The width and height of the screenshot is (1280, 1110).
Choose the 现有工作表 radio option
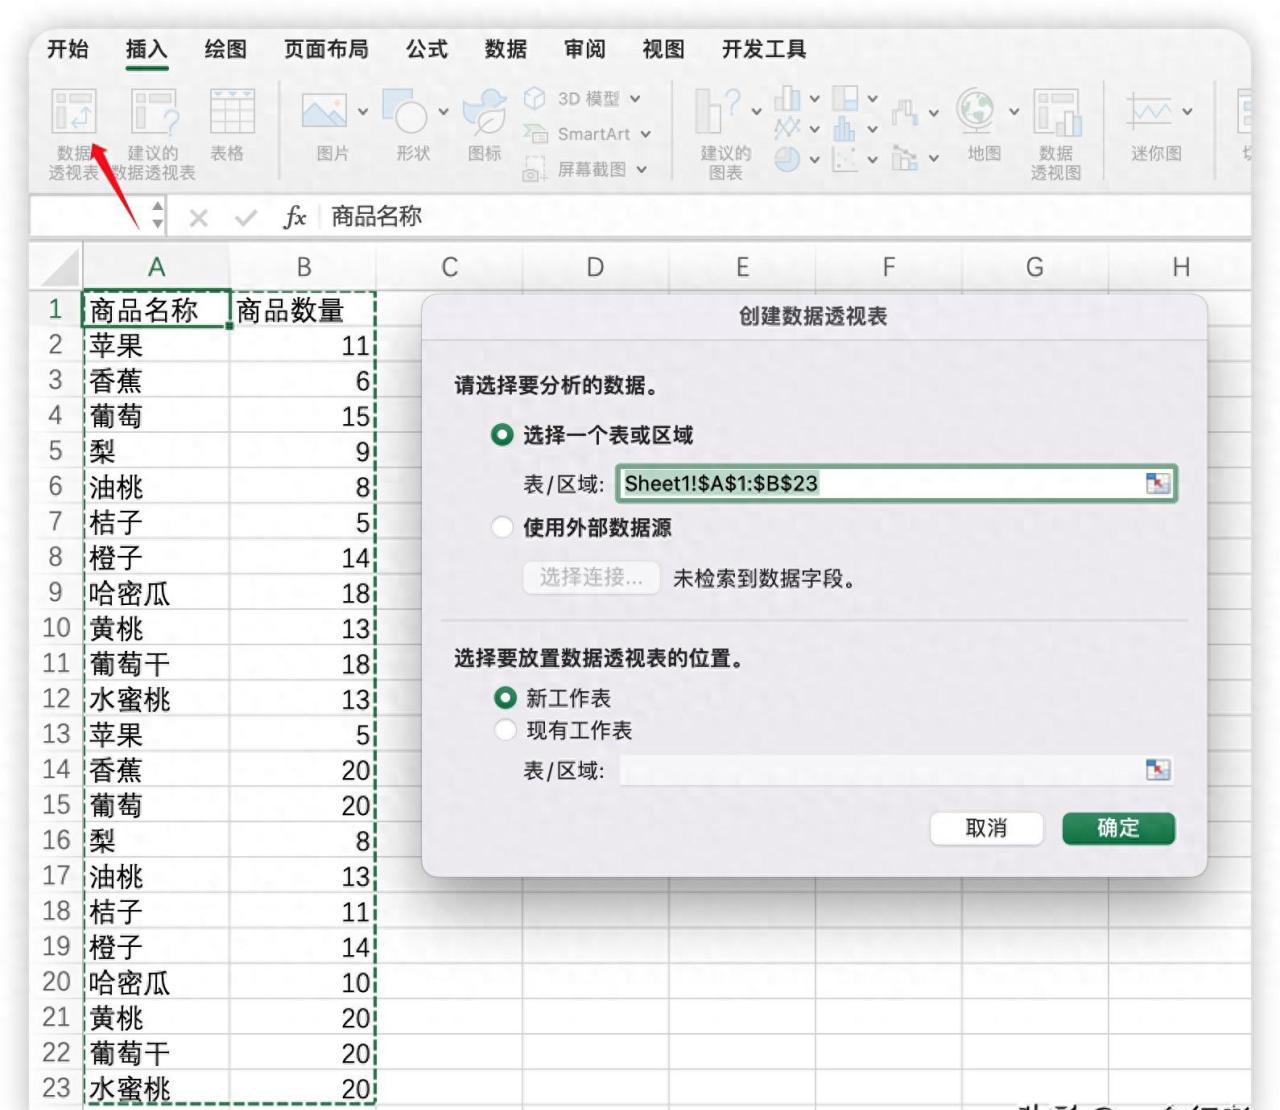click(x=506, y=730)
